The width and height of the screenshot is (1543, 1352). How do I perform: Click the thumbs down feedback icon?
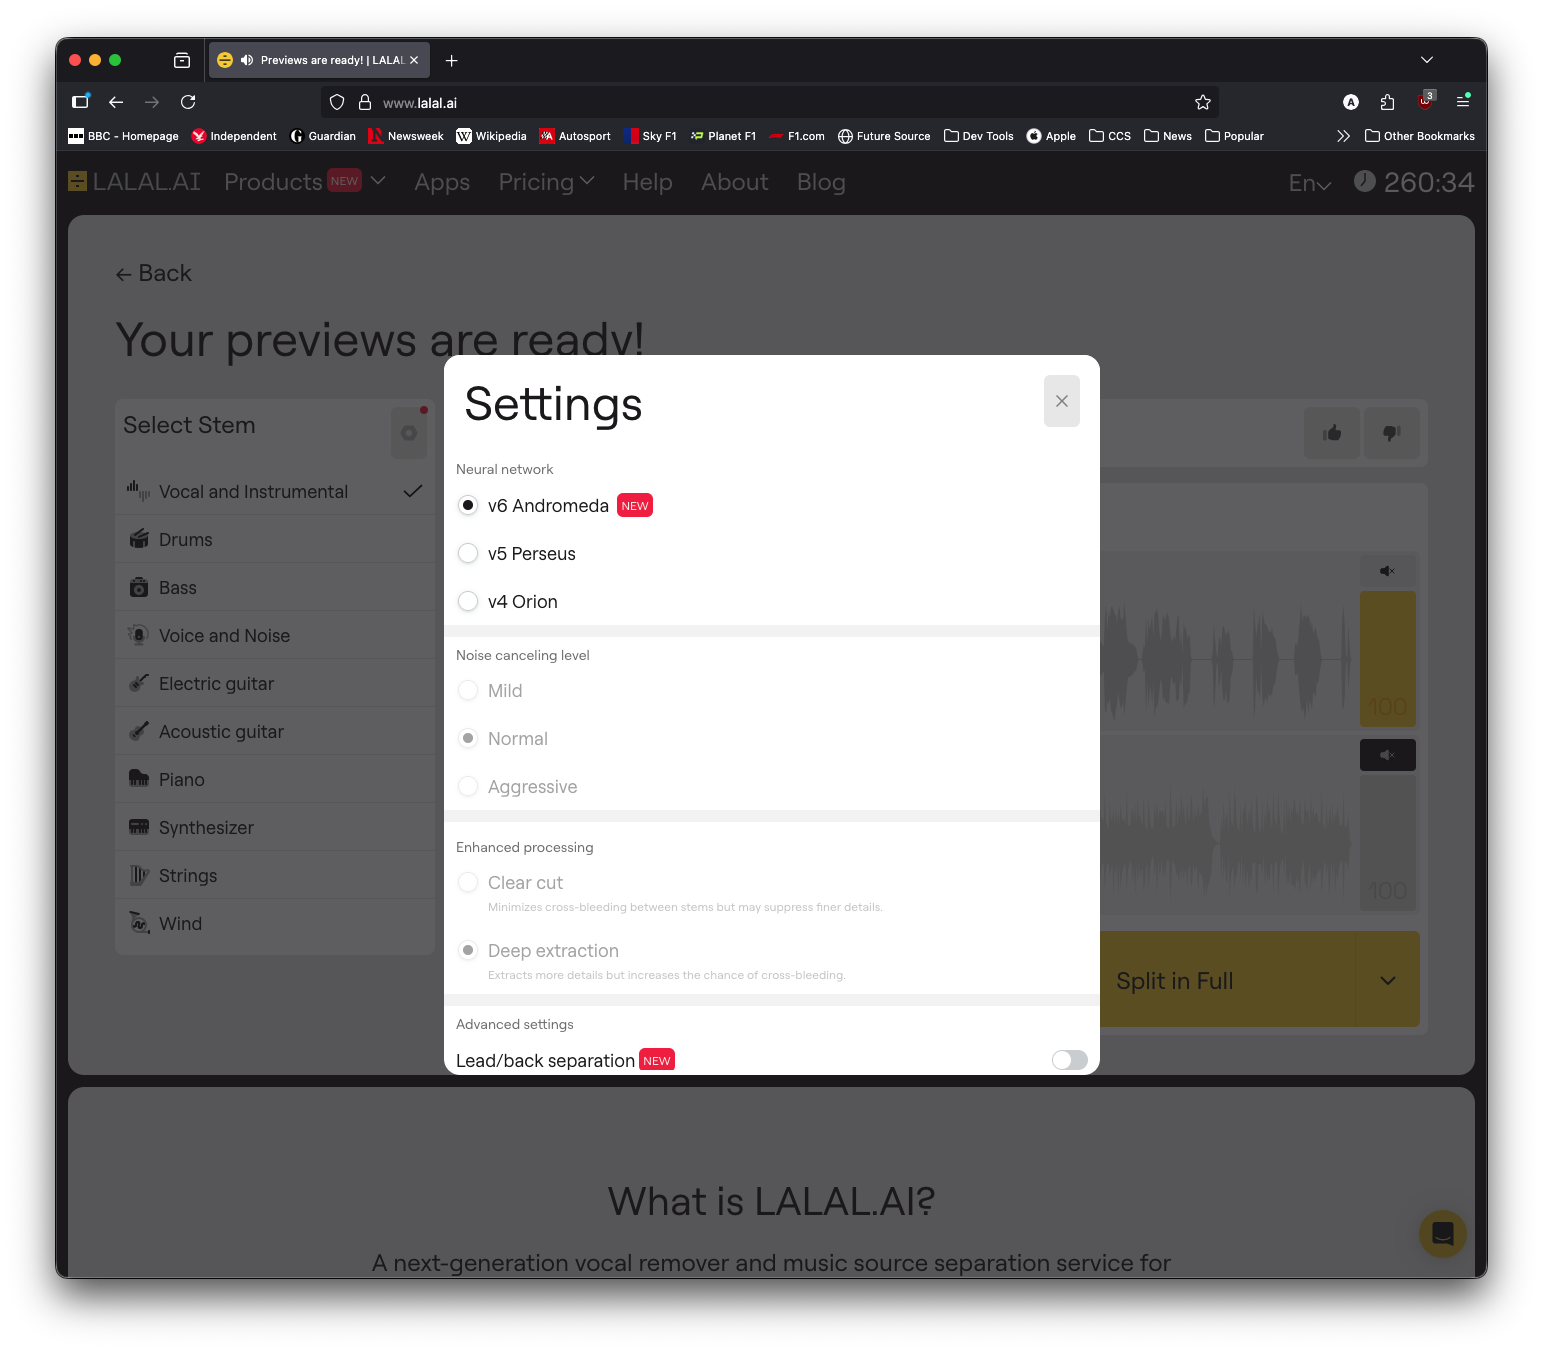[x=1391, y=433]
